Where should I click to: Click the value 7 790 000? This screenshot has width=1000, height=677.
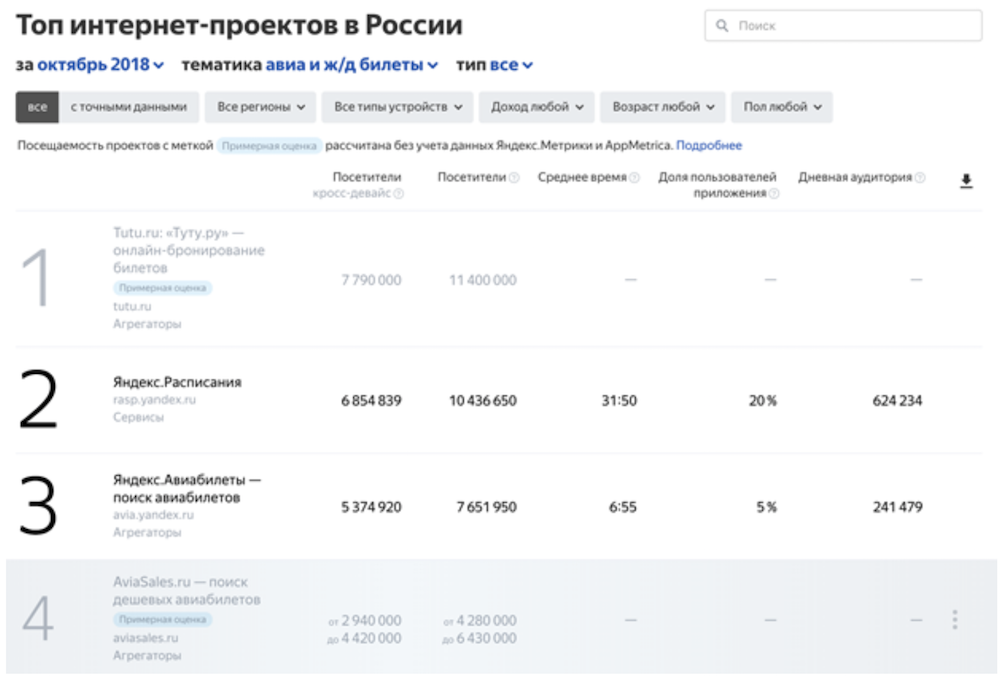pyautogui.click(x=371, y=280)
